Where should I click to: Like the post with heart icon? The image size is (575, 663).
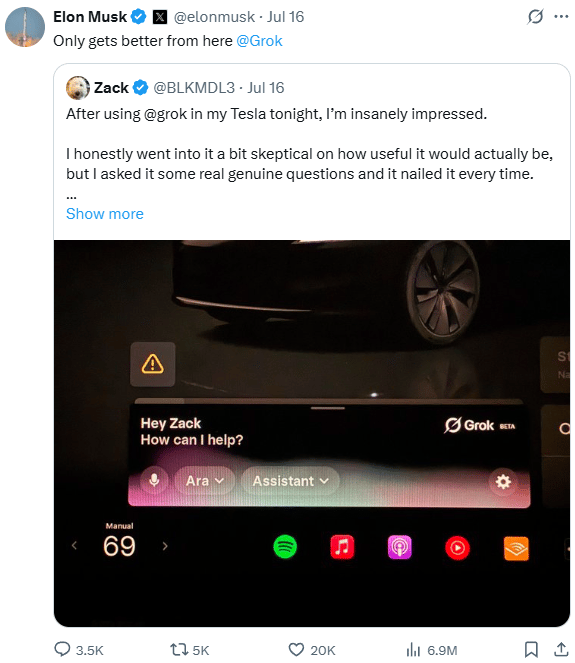(x=296, y=649)
